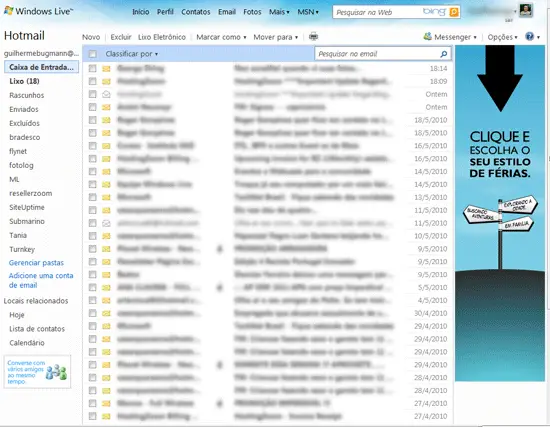This screenshot has width=550, height=427.
Task: Open Fotos in top navigation
Action: (x=252, y=12)
